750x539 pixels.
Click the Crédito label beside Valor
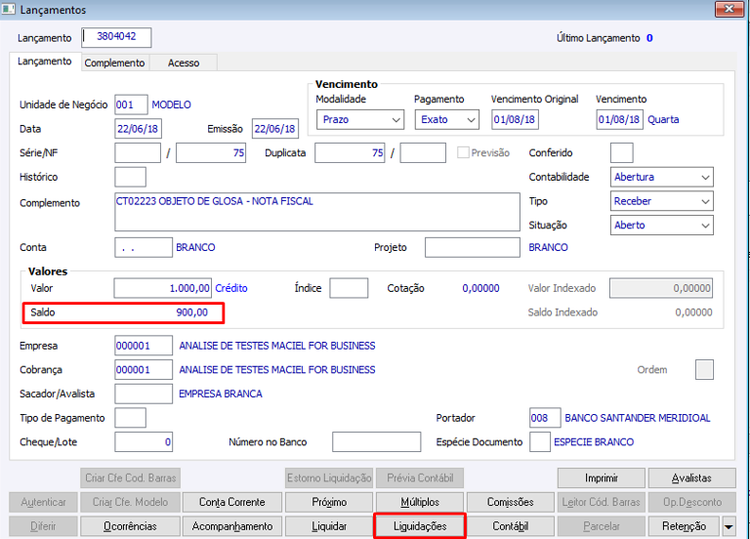point(232,288)
